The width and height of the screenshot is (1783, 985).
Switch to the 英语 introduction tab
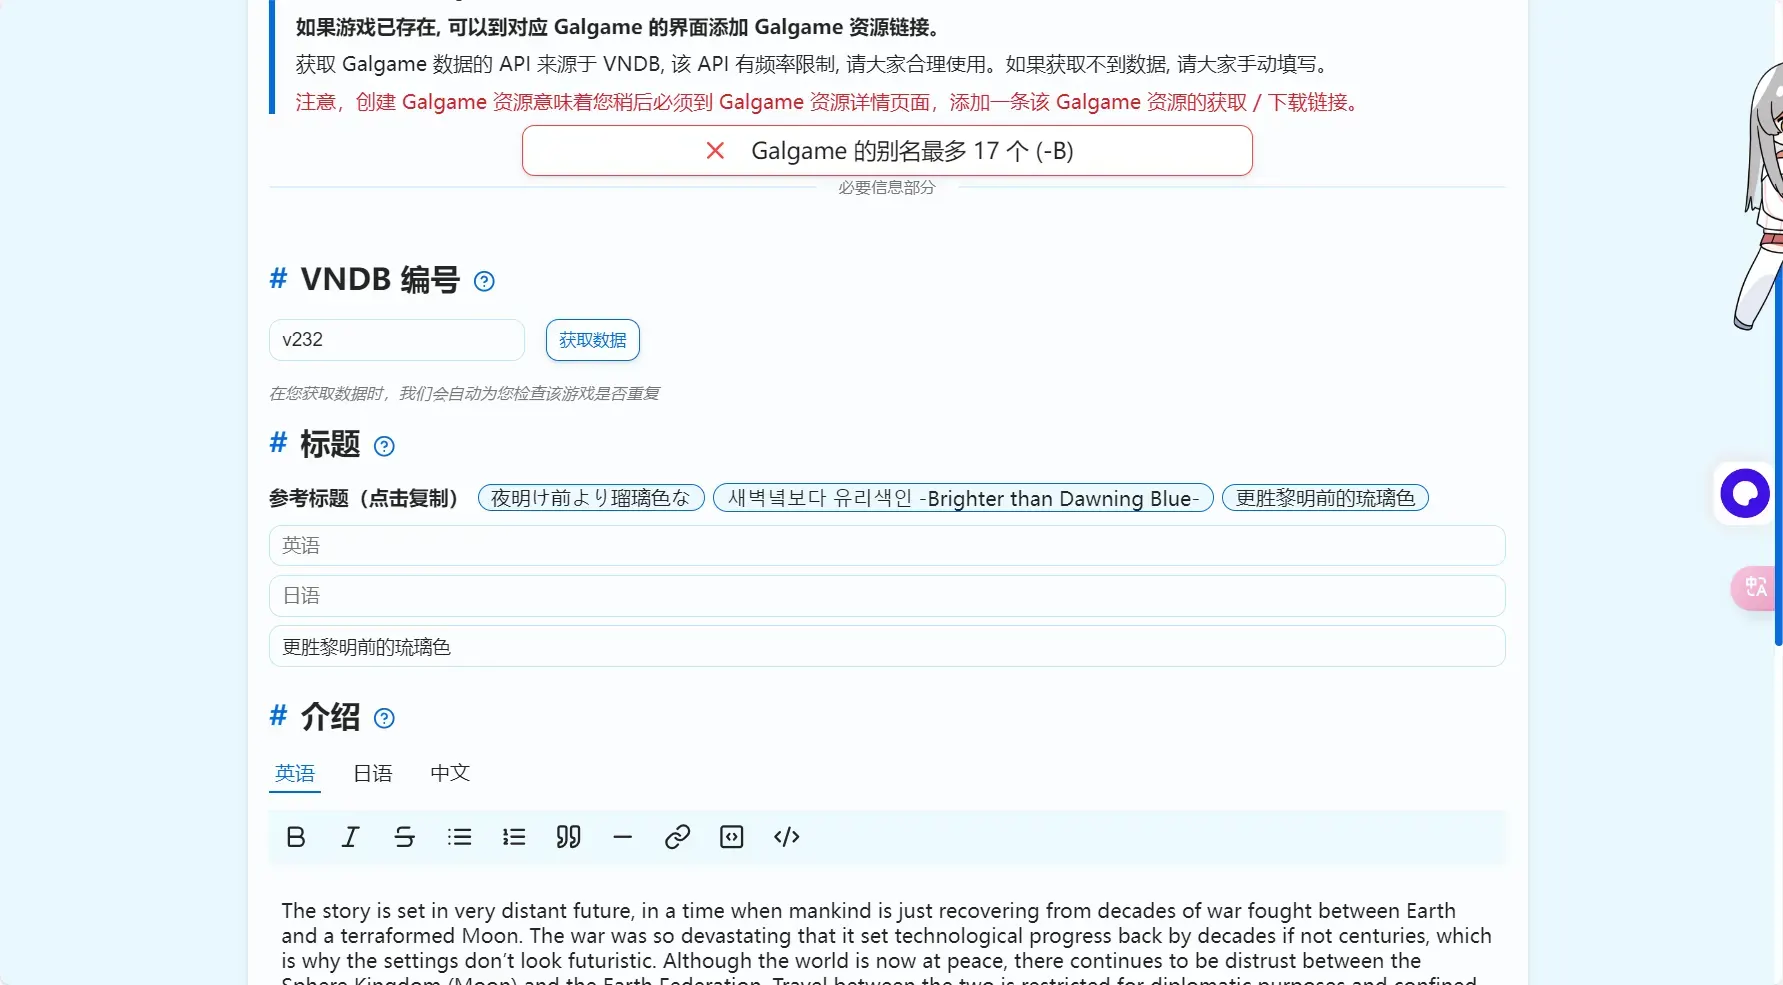coord(295,773)
